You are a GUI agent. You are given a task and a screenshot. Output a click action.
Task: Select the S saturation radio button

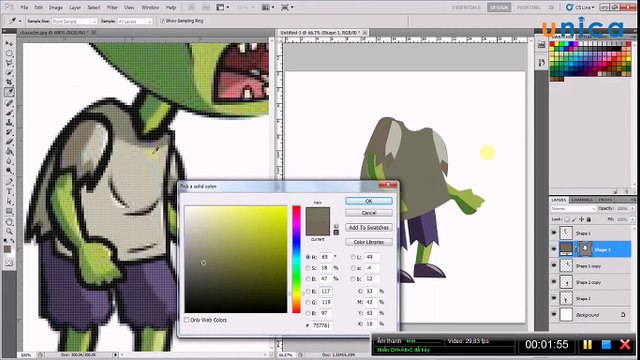point(308,268)
